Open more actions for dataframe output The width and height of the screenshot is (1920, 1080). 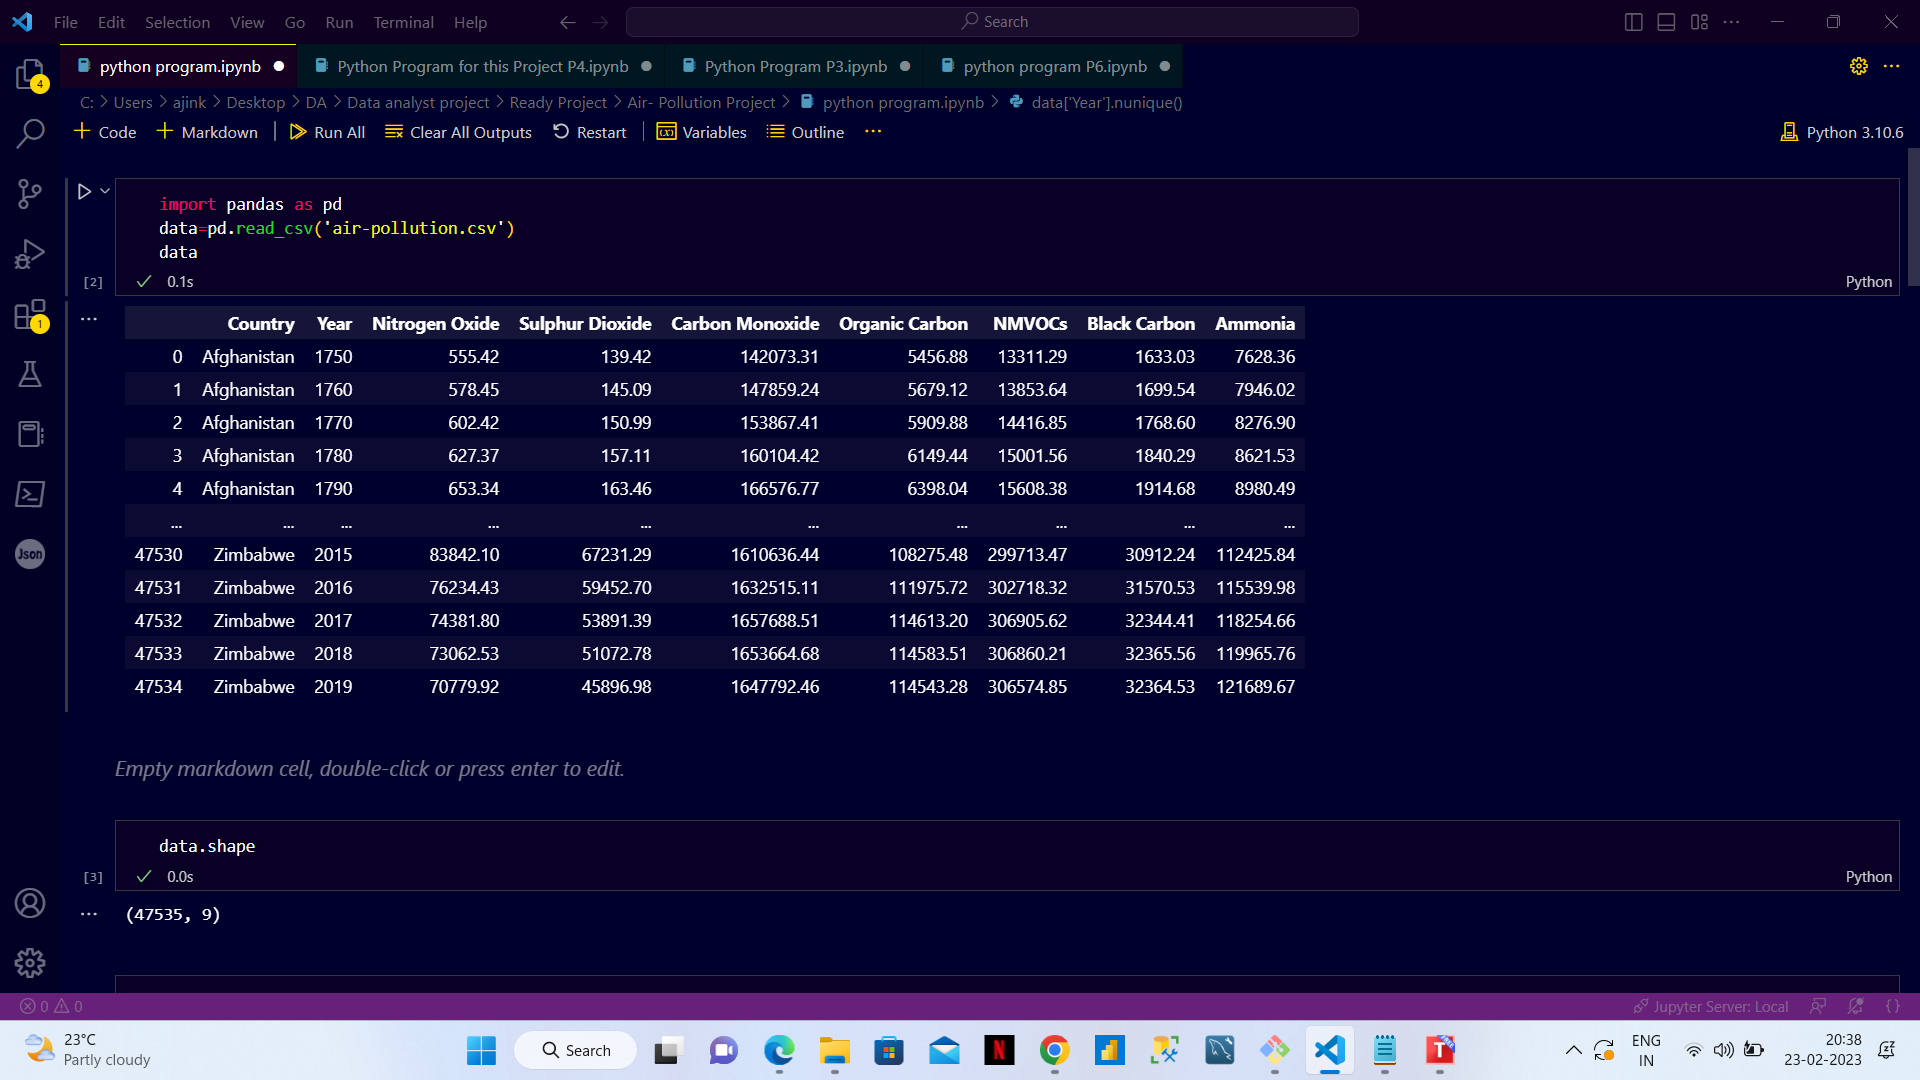pos(89,319)
